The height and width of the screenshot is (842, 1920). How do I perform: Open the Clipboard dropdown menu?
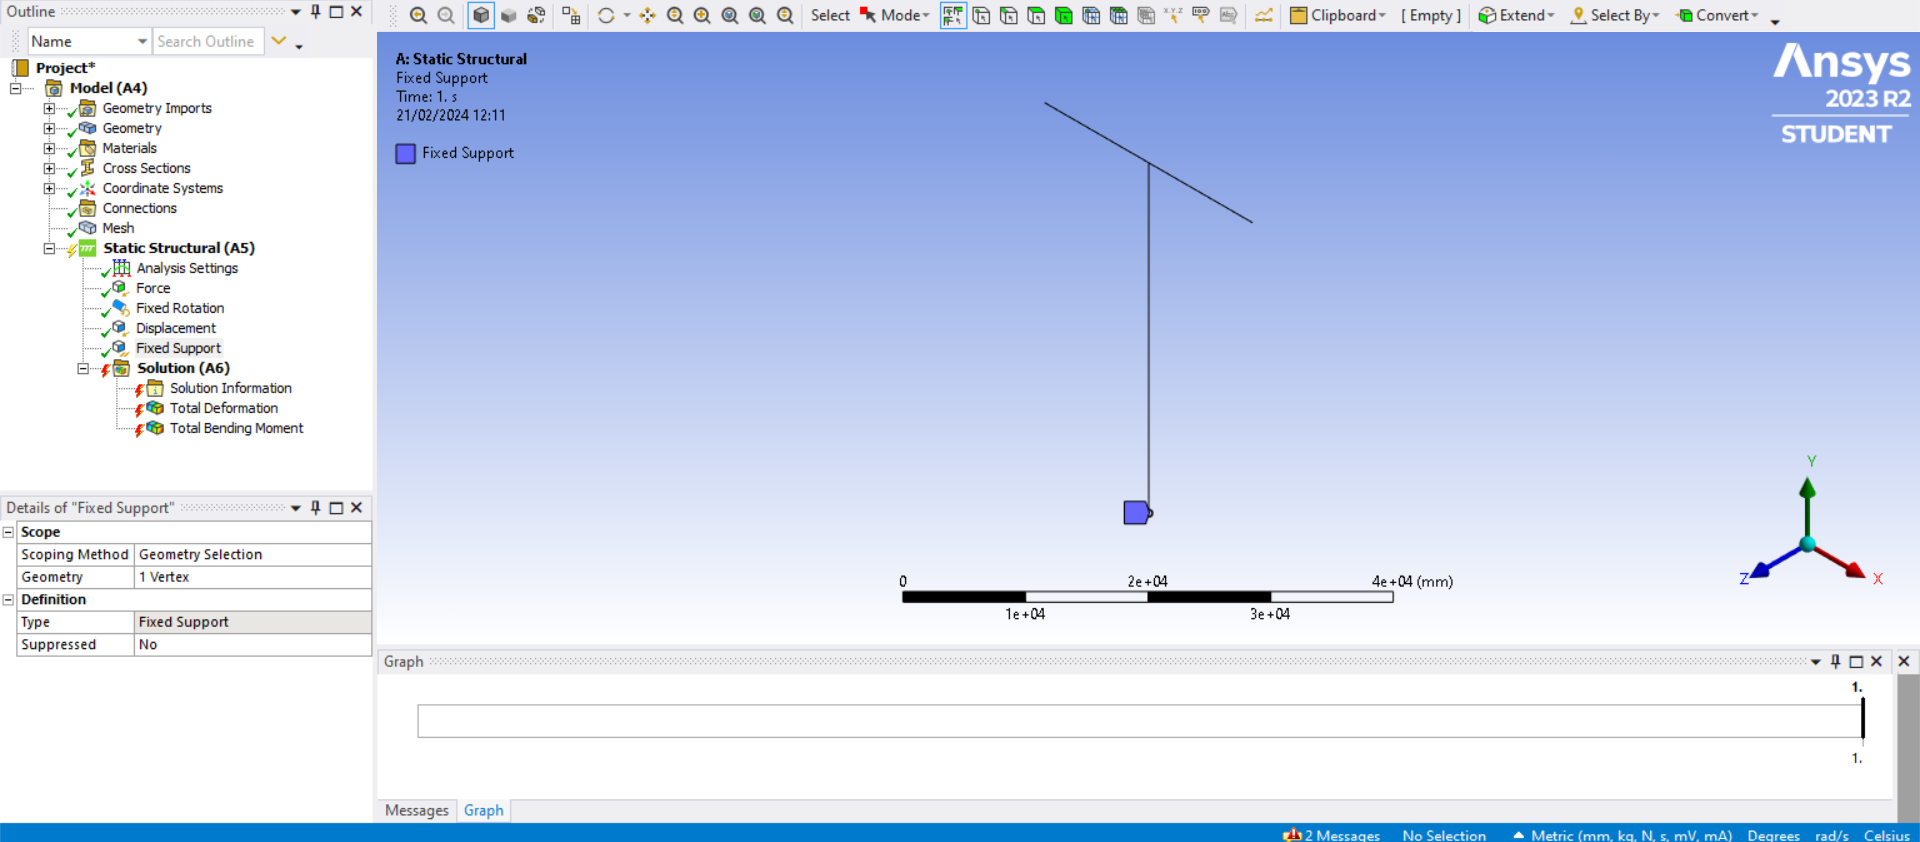coord(1338,15)
